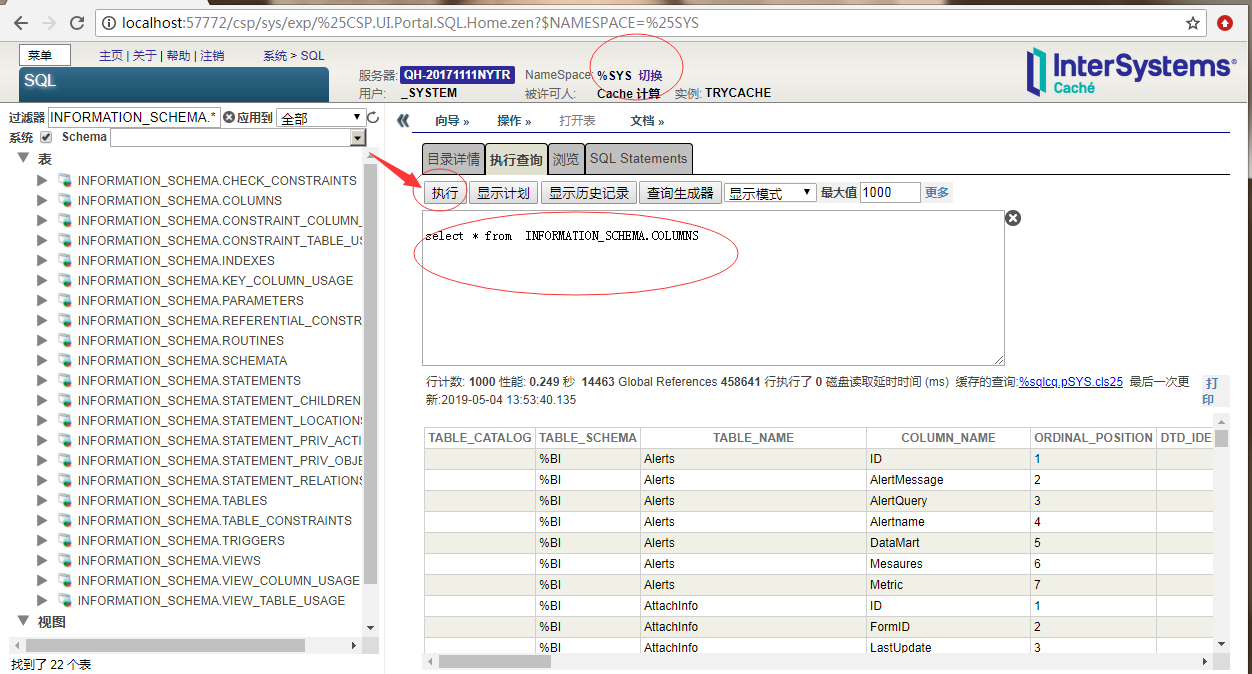Viewport: 1252px width, 674px height.
Task: Click the browser bookmark star icon
Action: (x=1194, y=22)
